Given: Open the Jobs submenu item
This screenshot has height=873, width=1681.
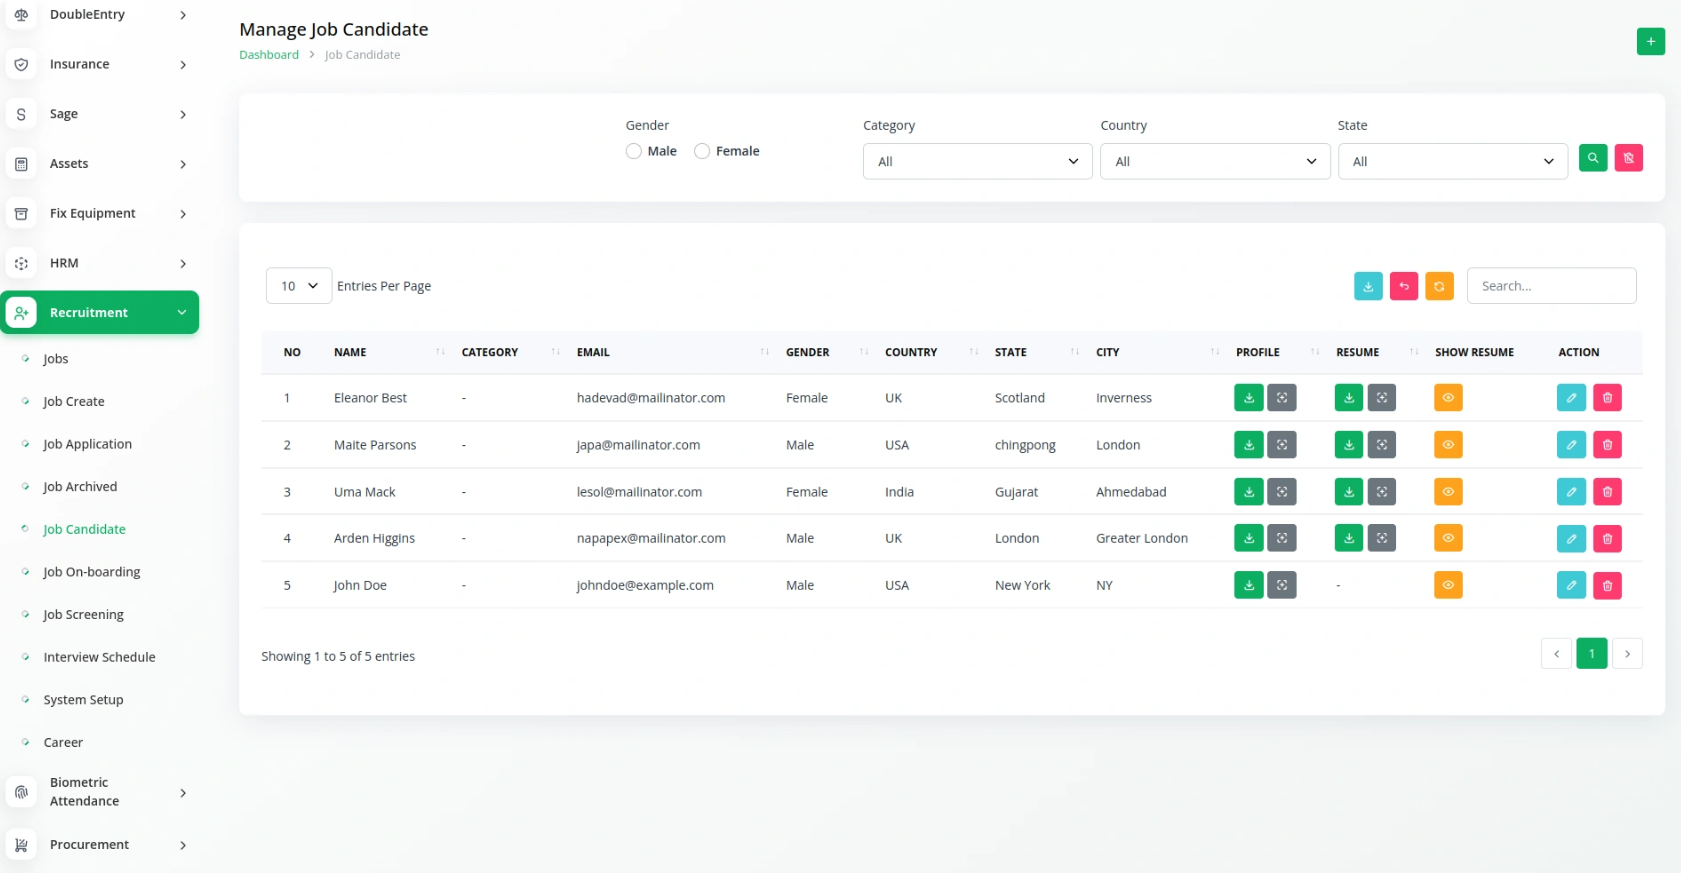Looking at the screenshot, I should (x=56, y=359).
